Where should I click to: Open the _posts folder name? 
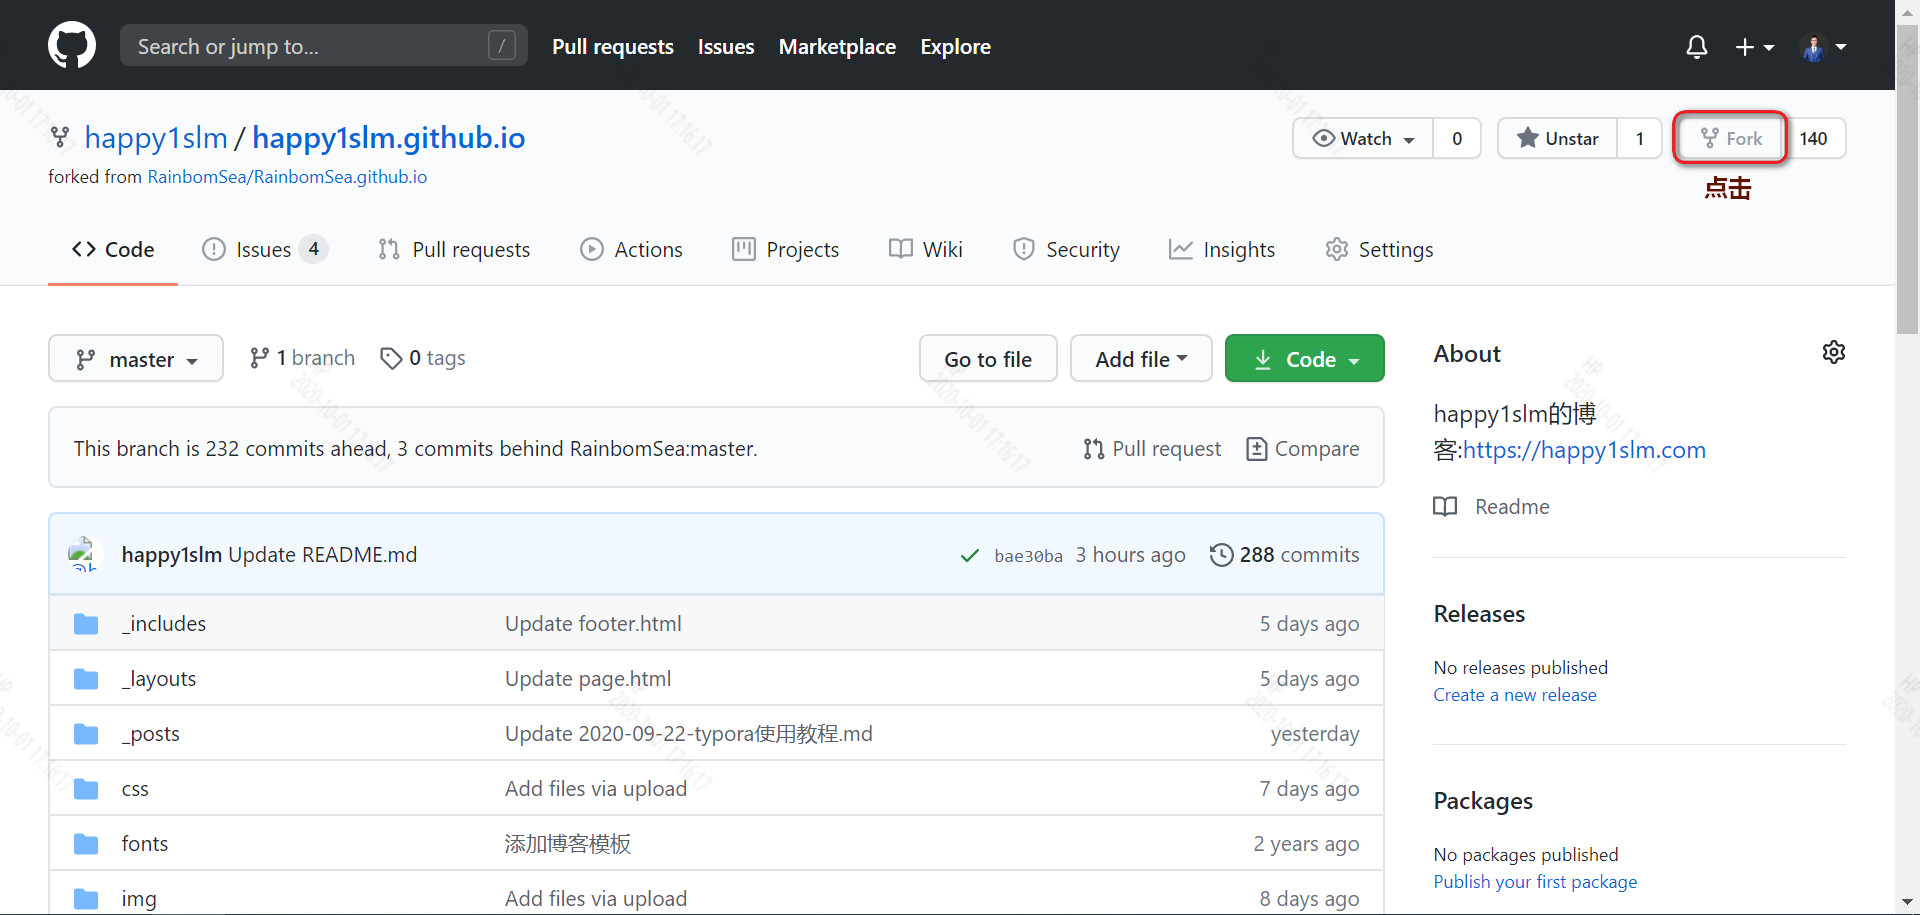(x=151, y=734)
